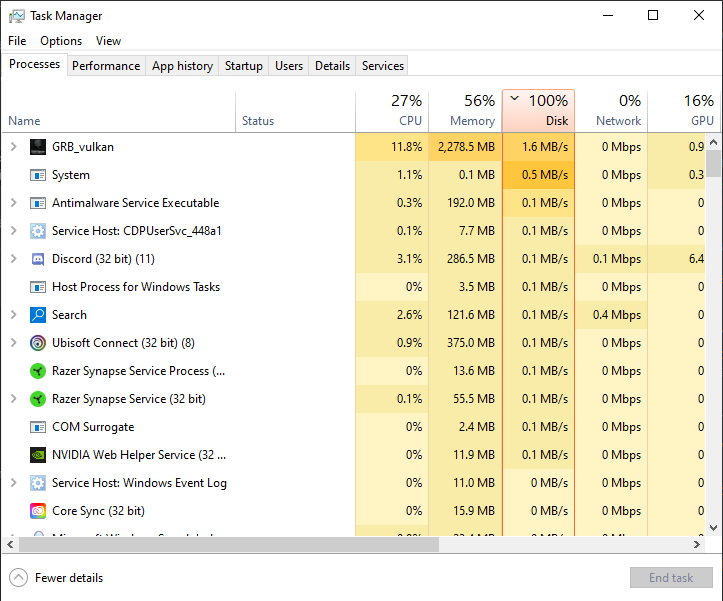Sort by the Network column header

(611, 111)
